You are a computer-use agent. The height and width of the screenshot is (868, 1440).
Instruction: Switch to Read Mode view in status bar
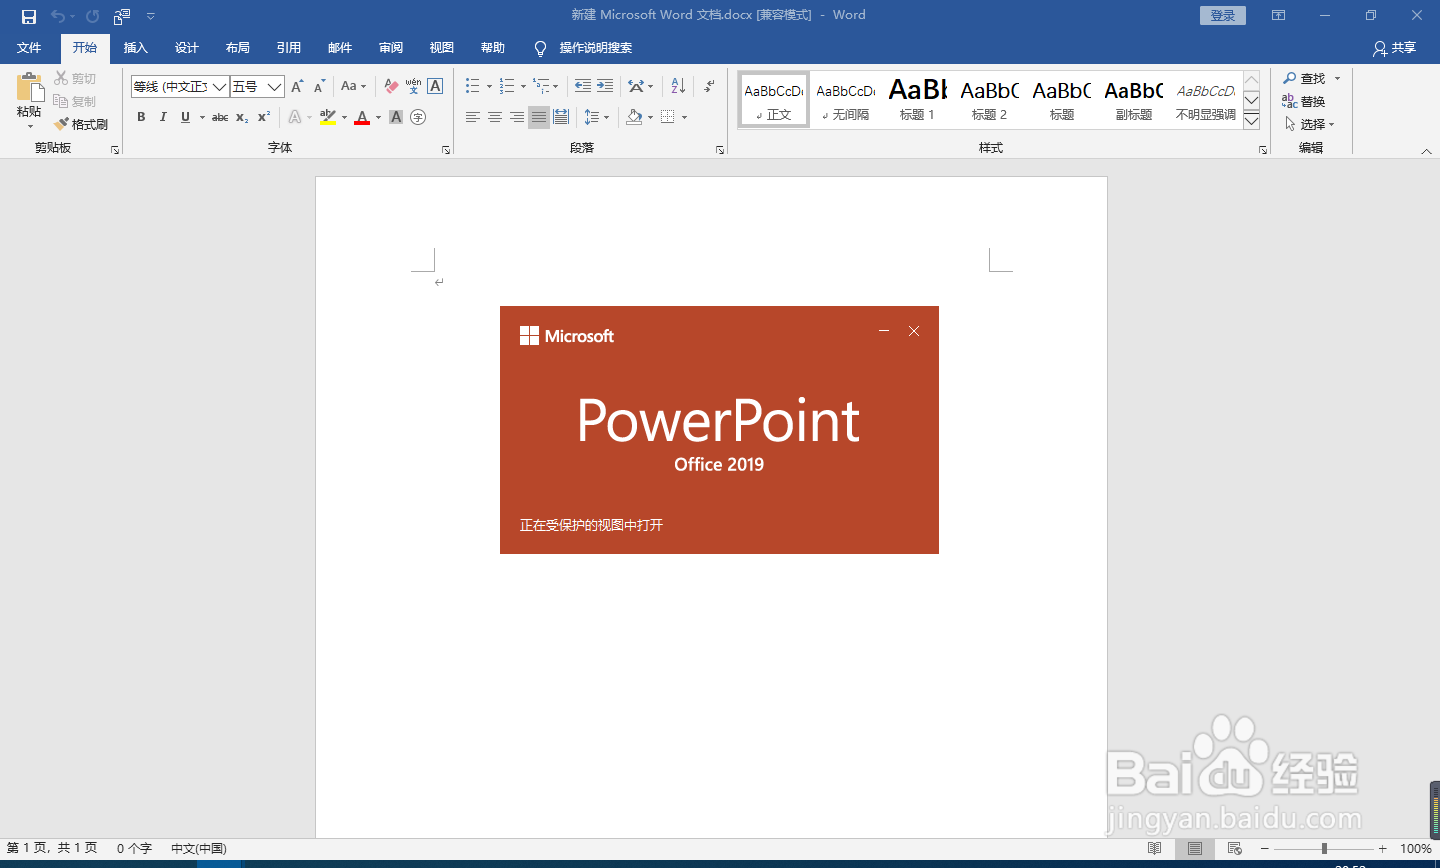coord(1155,848)
